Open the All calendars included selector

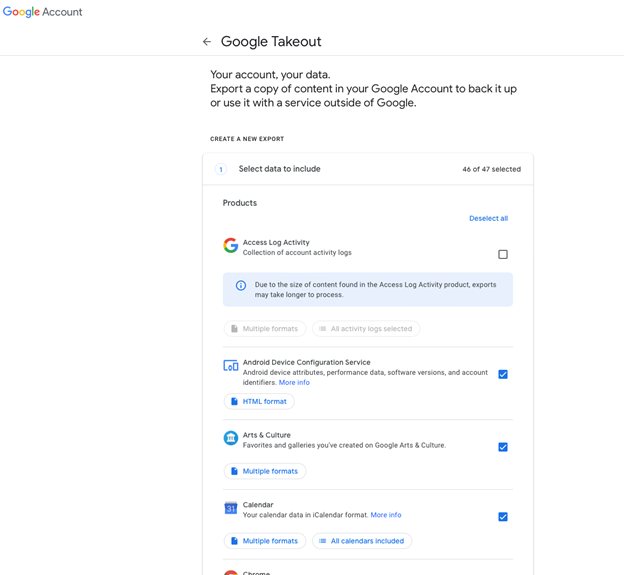[x=362, y=541]
